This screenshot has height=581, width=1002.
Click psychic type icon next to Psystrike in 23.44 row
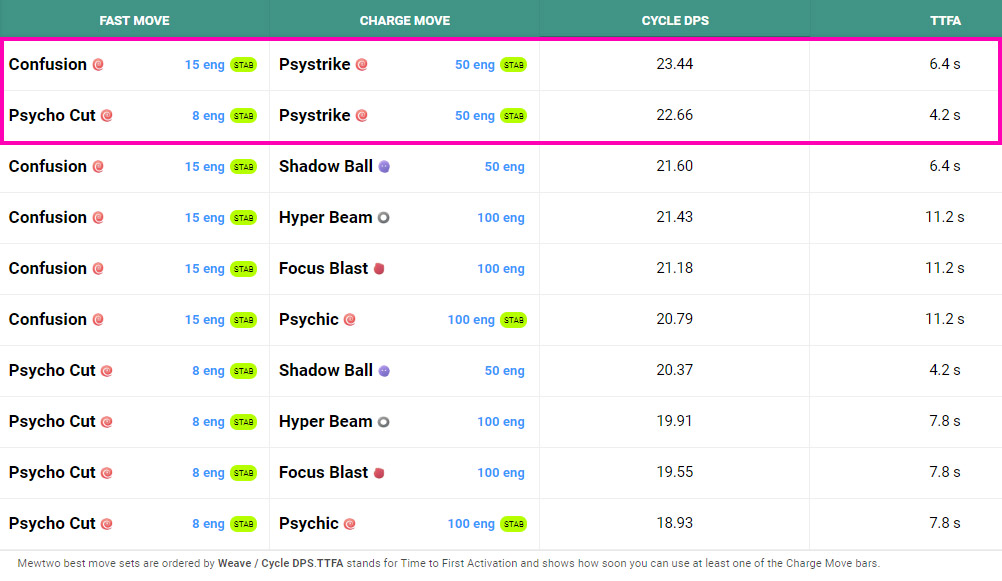pyautogui.click(x=362, y=65)
